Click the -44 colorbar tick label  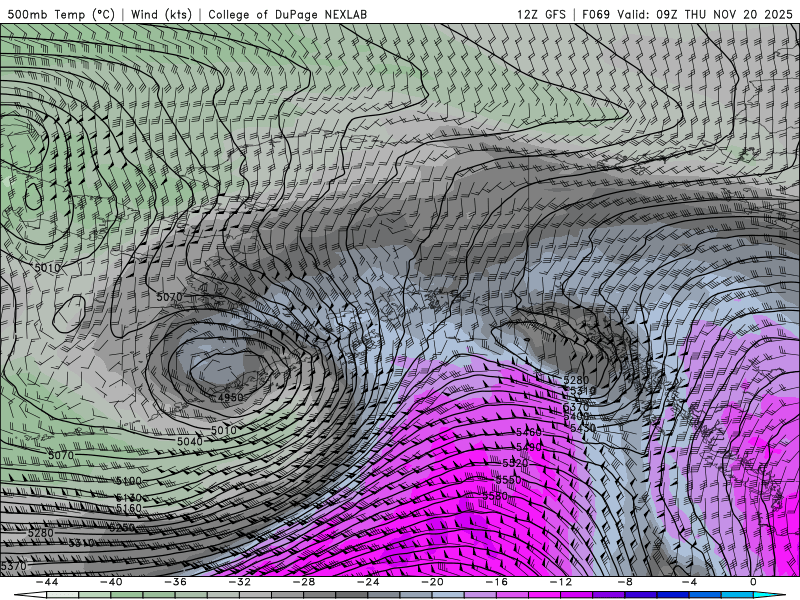tap(47, 582)
